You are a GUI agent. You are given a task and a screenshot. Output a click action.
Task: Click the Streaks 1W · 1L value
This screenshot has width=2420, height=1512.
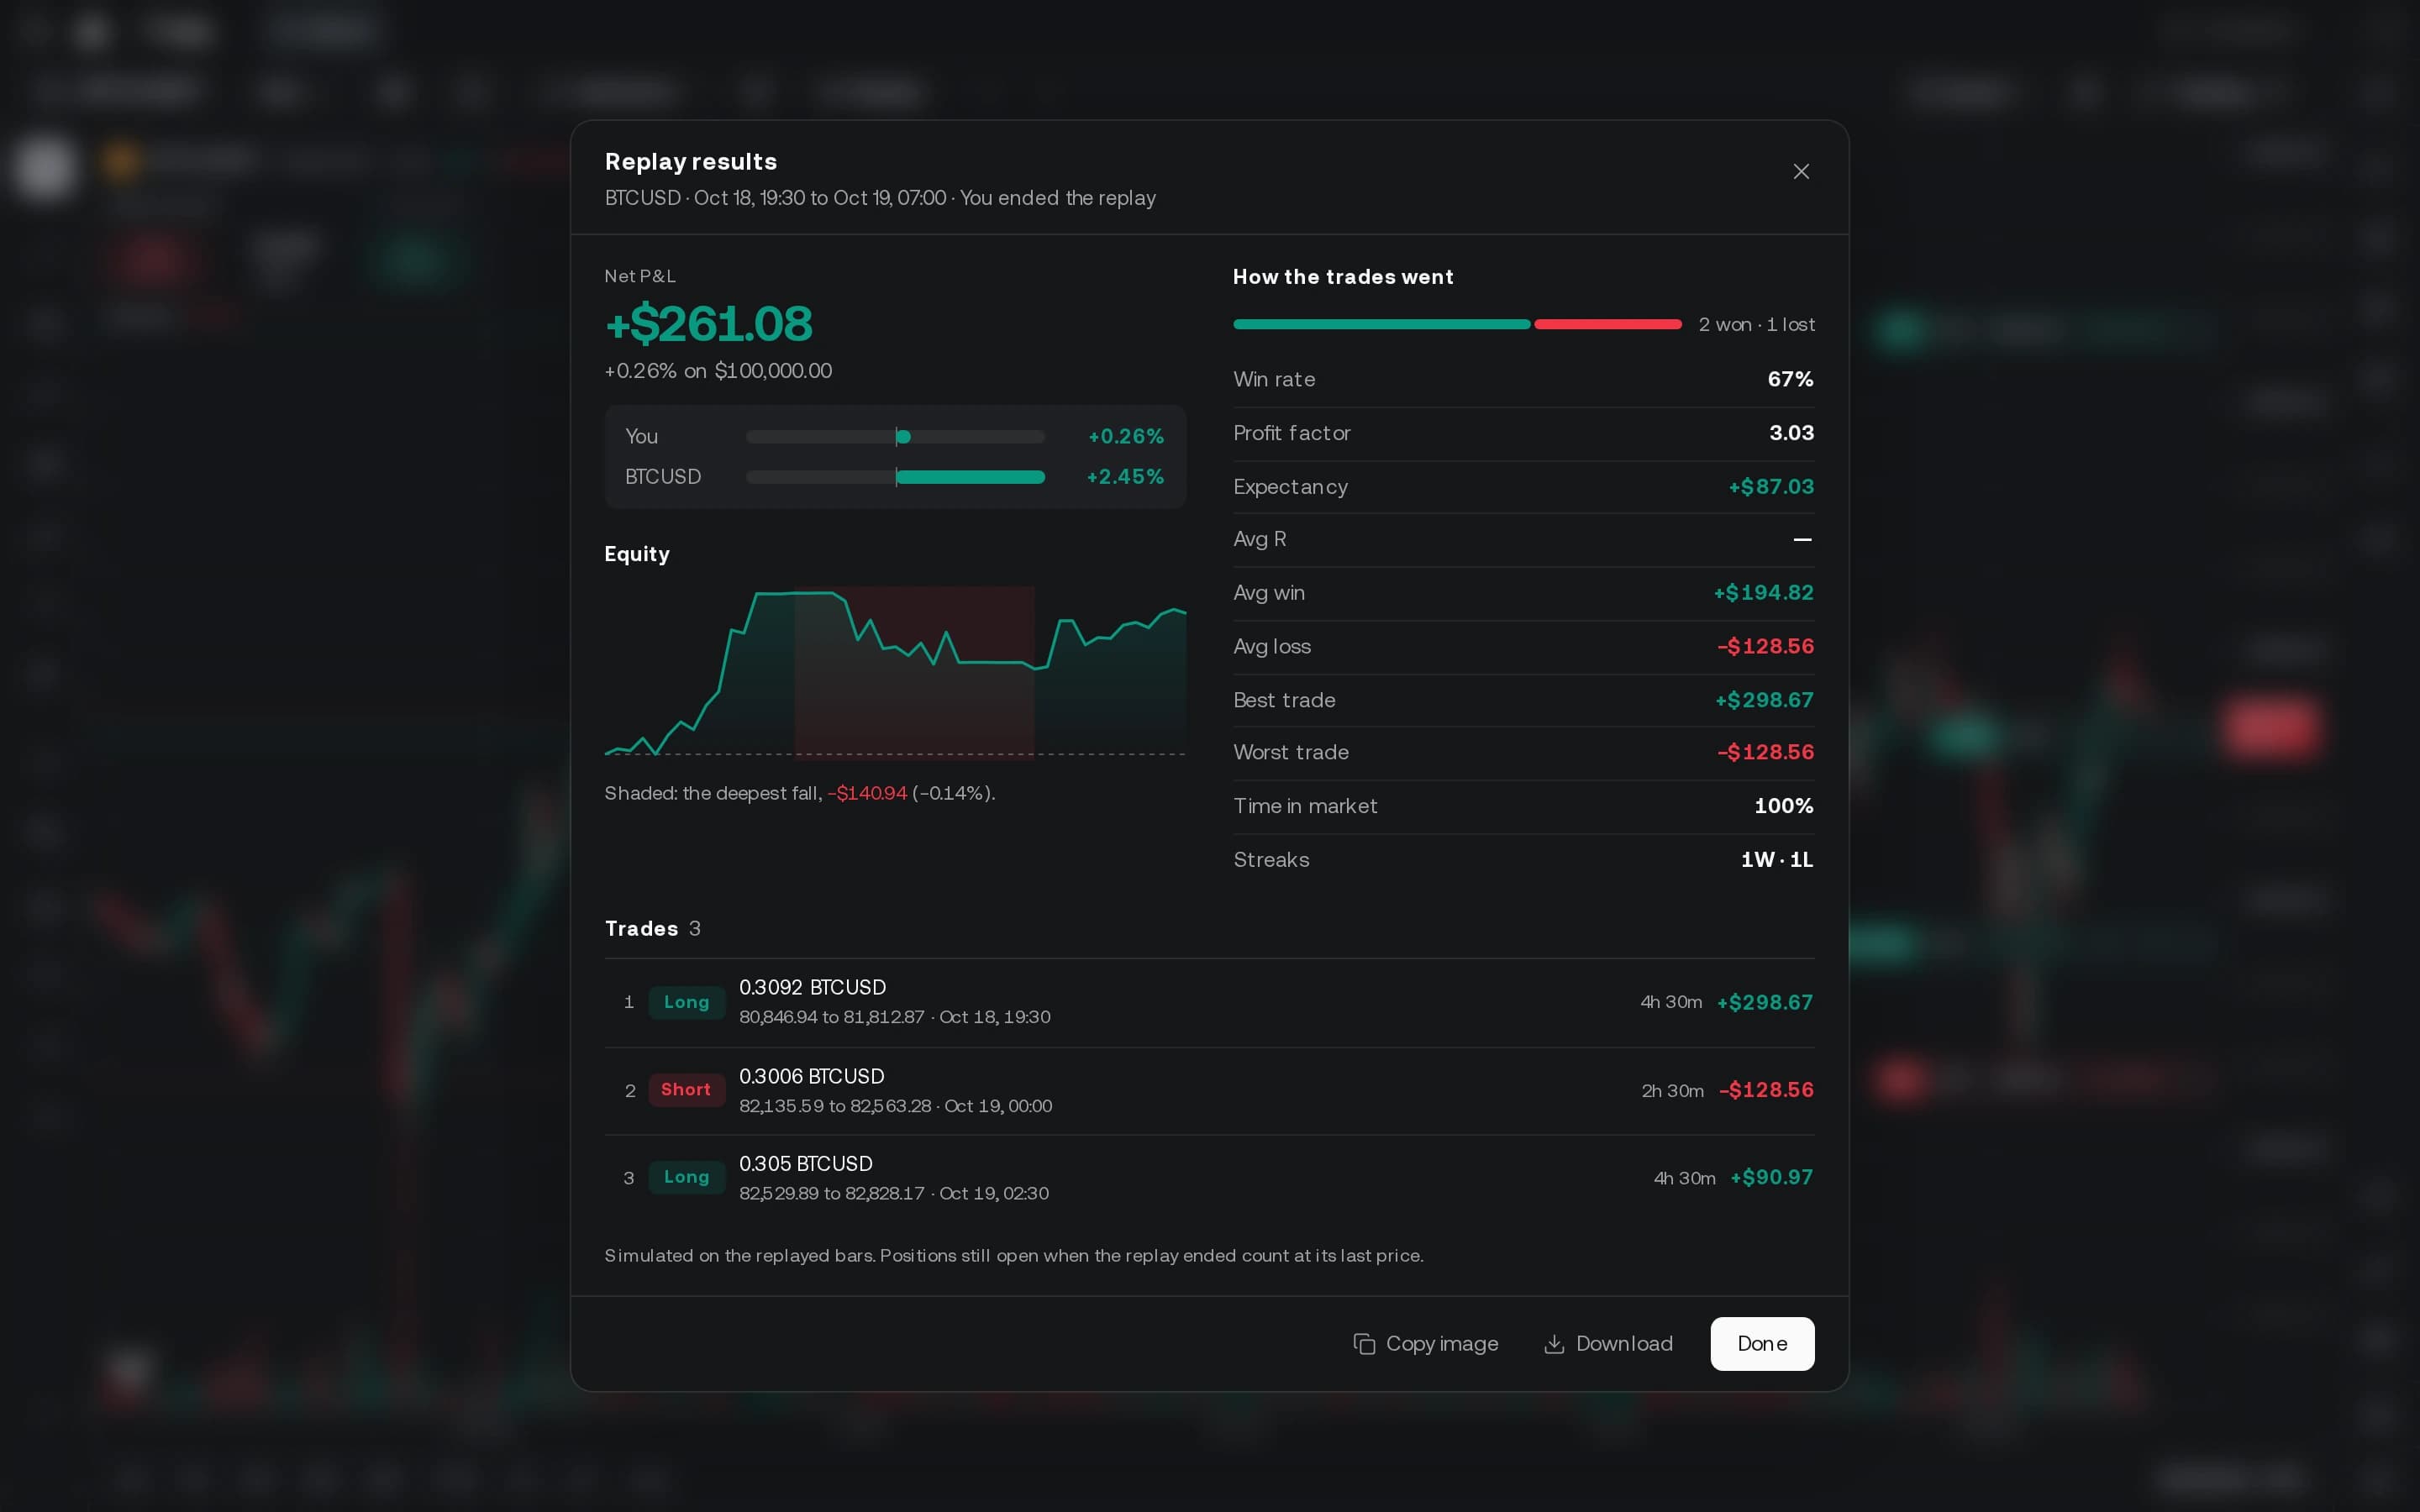pos(1776,860)
